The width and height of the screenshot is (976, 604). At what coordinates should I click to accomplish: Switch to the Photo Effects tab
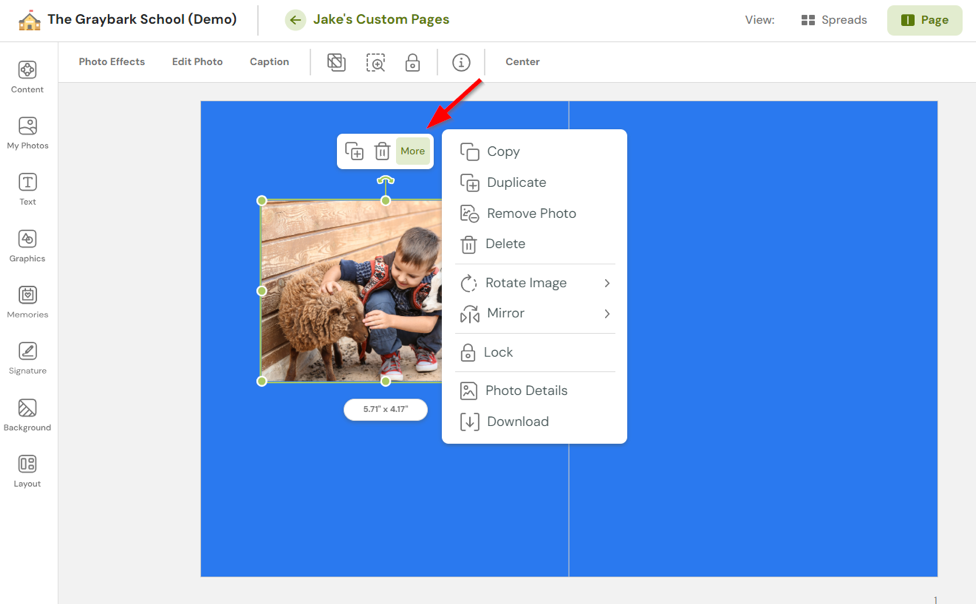coord(111,61)
